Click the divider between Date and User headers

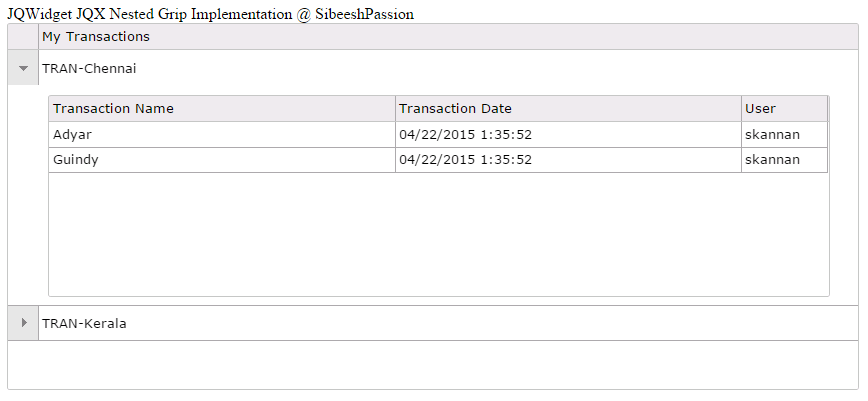741,109
